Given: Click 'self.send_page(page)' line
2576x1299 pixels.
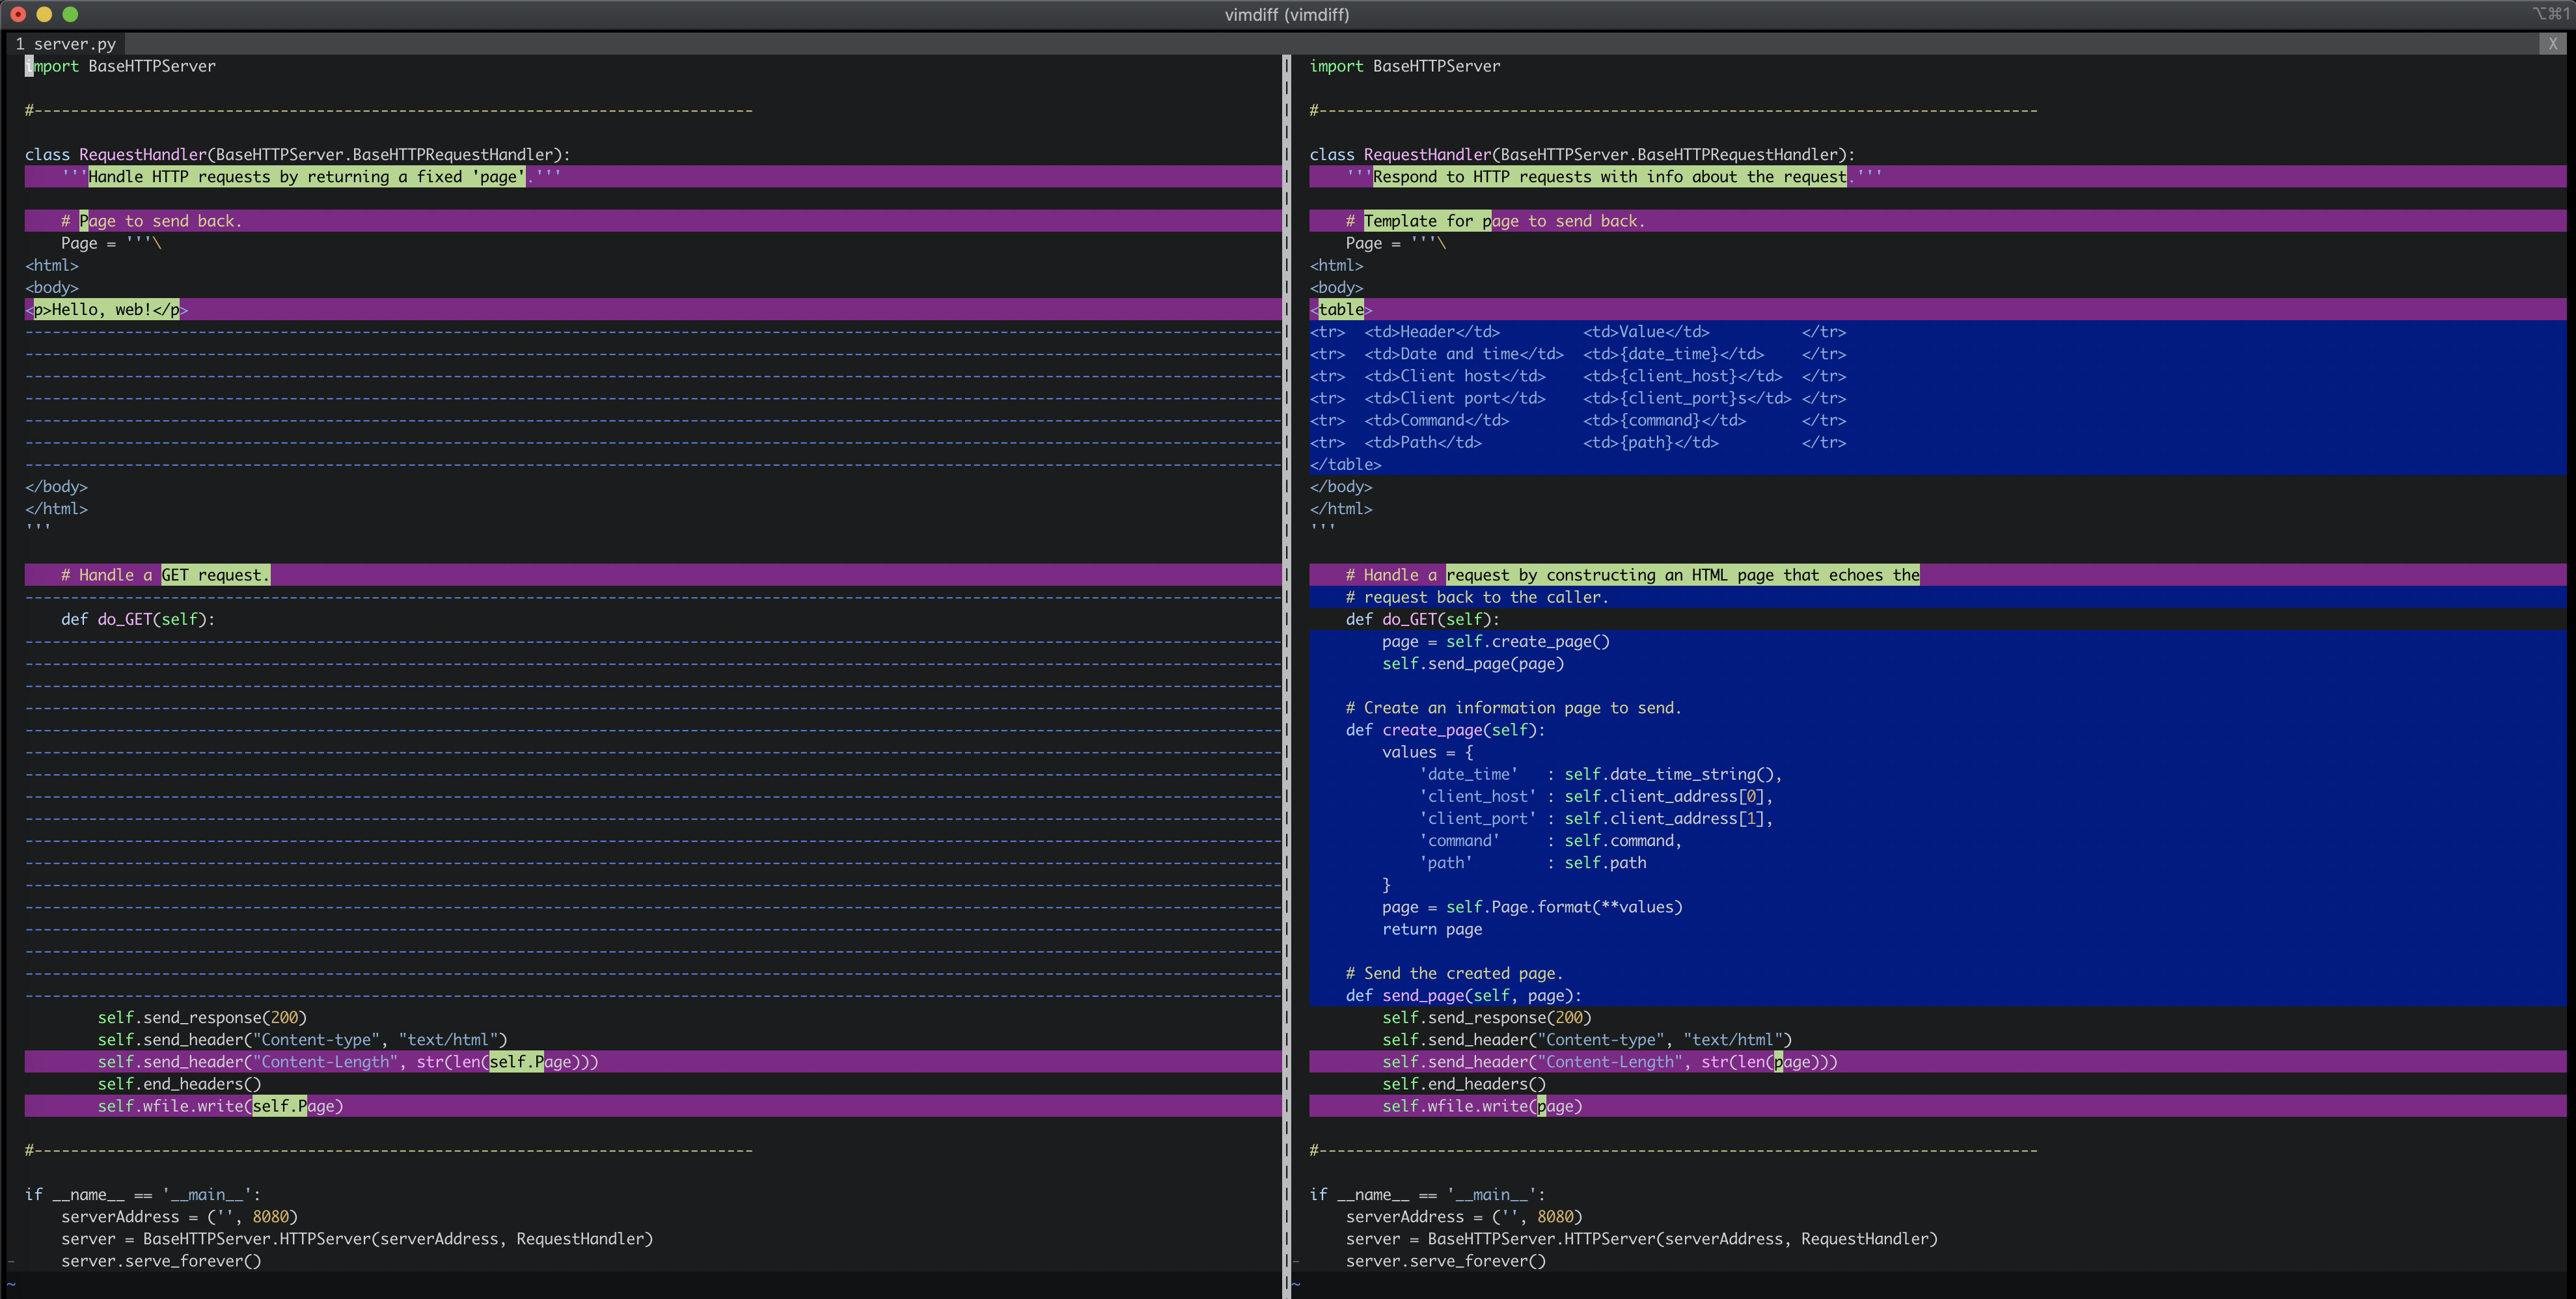Looking at the screenshot, I should coord(1473,664).
